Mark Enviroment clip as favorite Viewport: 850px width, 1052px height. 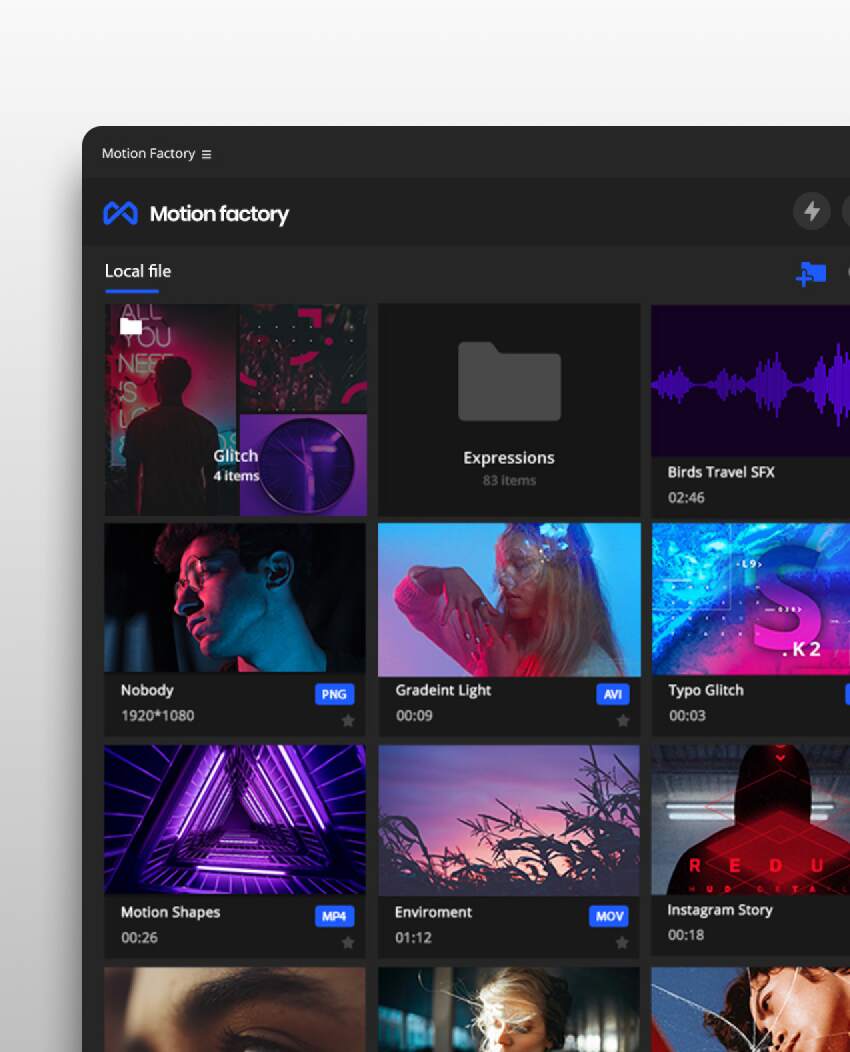pos(622,942)
